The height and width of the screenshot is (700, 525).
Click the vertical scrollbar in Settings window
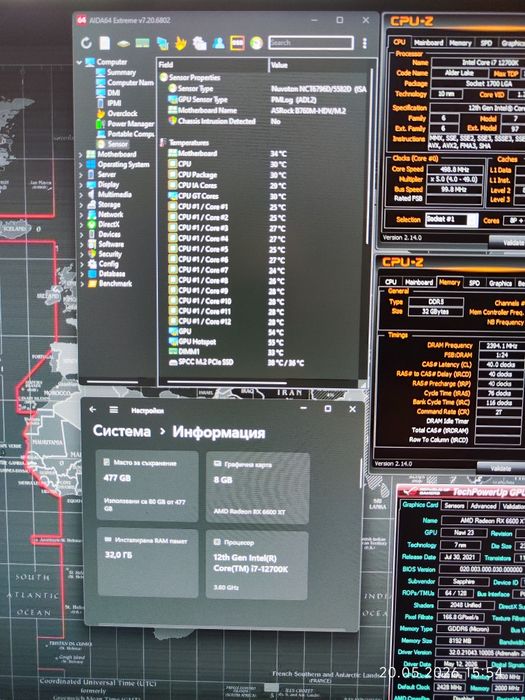point(361,472)
